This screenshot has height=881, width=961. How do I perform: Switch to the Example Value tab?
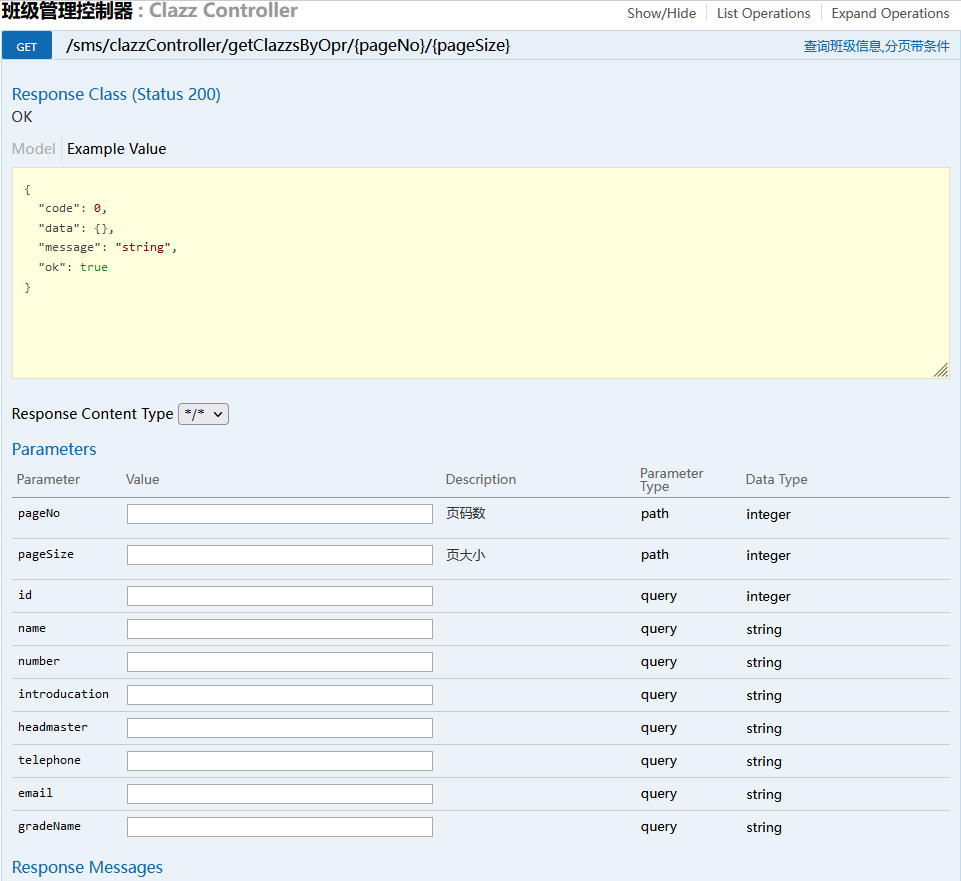[x=116, y=149]
